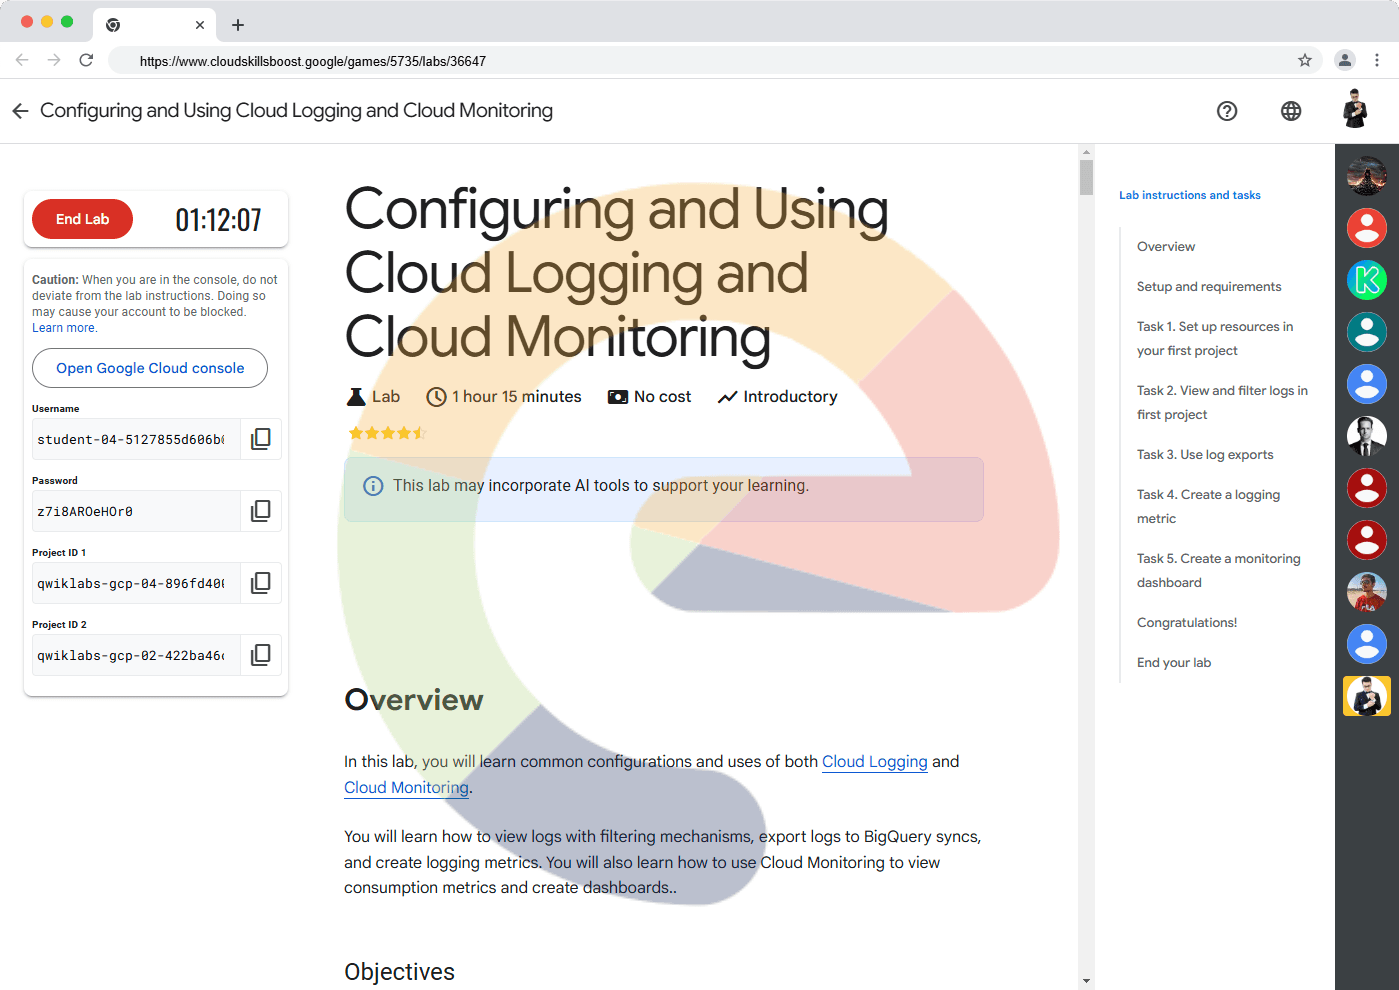Follow the Learn more link
The height and width of the screenshot is (990, 1399).
(64, 328)
